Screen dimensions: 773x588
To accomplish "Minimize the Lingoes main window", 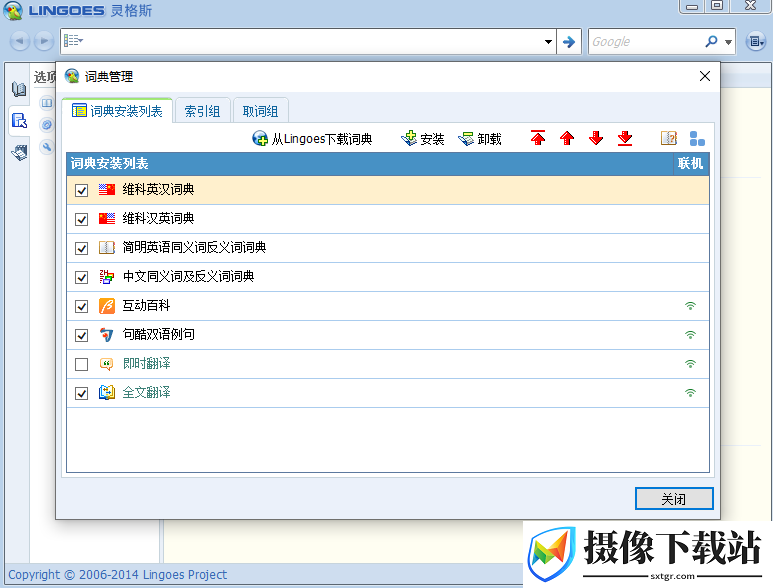I will click(x=692, y=6).
